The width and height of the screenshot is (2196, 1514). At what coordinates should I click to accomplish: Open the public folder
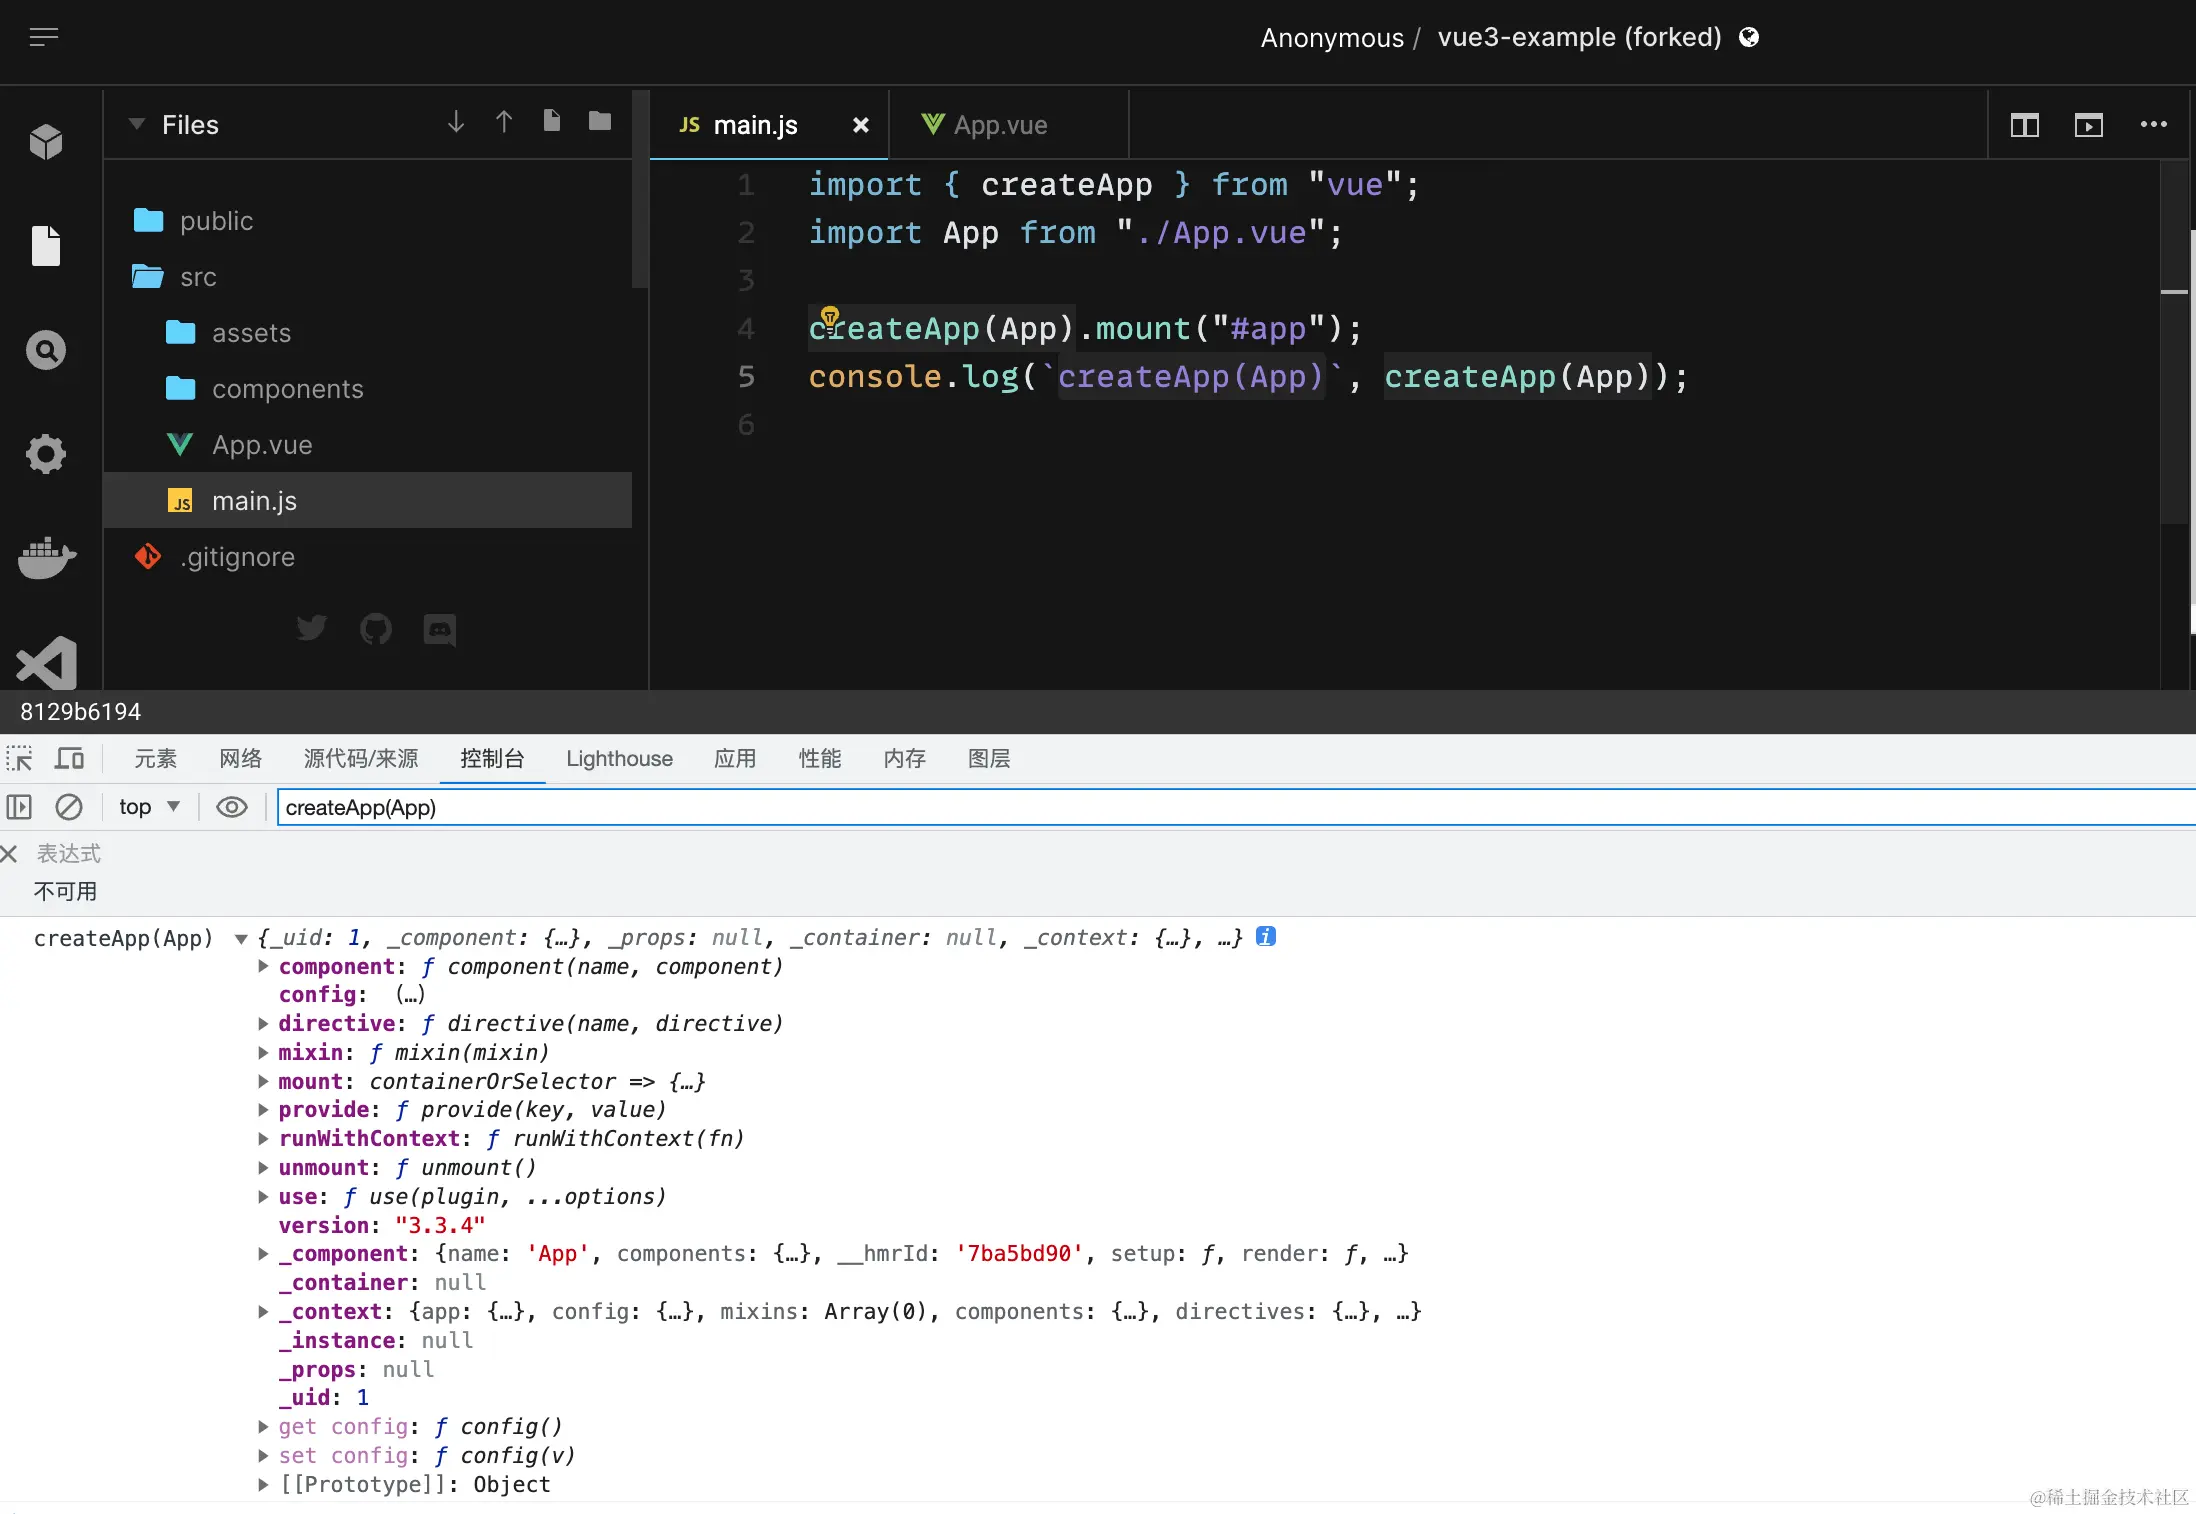pyautogui.click(x=368, y=221)
